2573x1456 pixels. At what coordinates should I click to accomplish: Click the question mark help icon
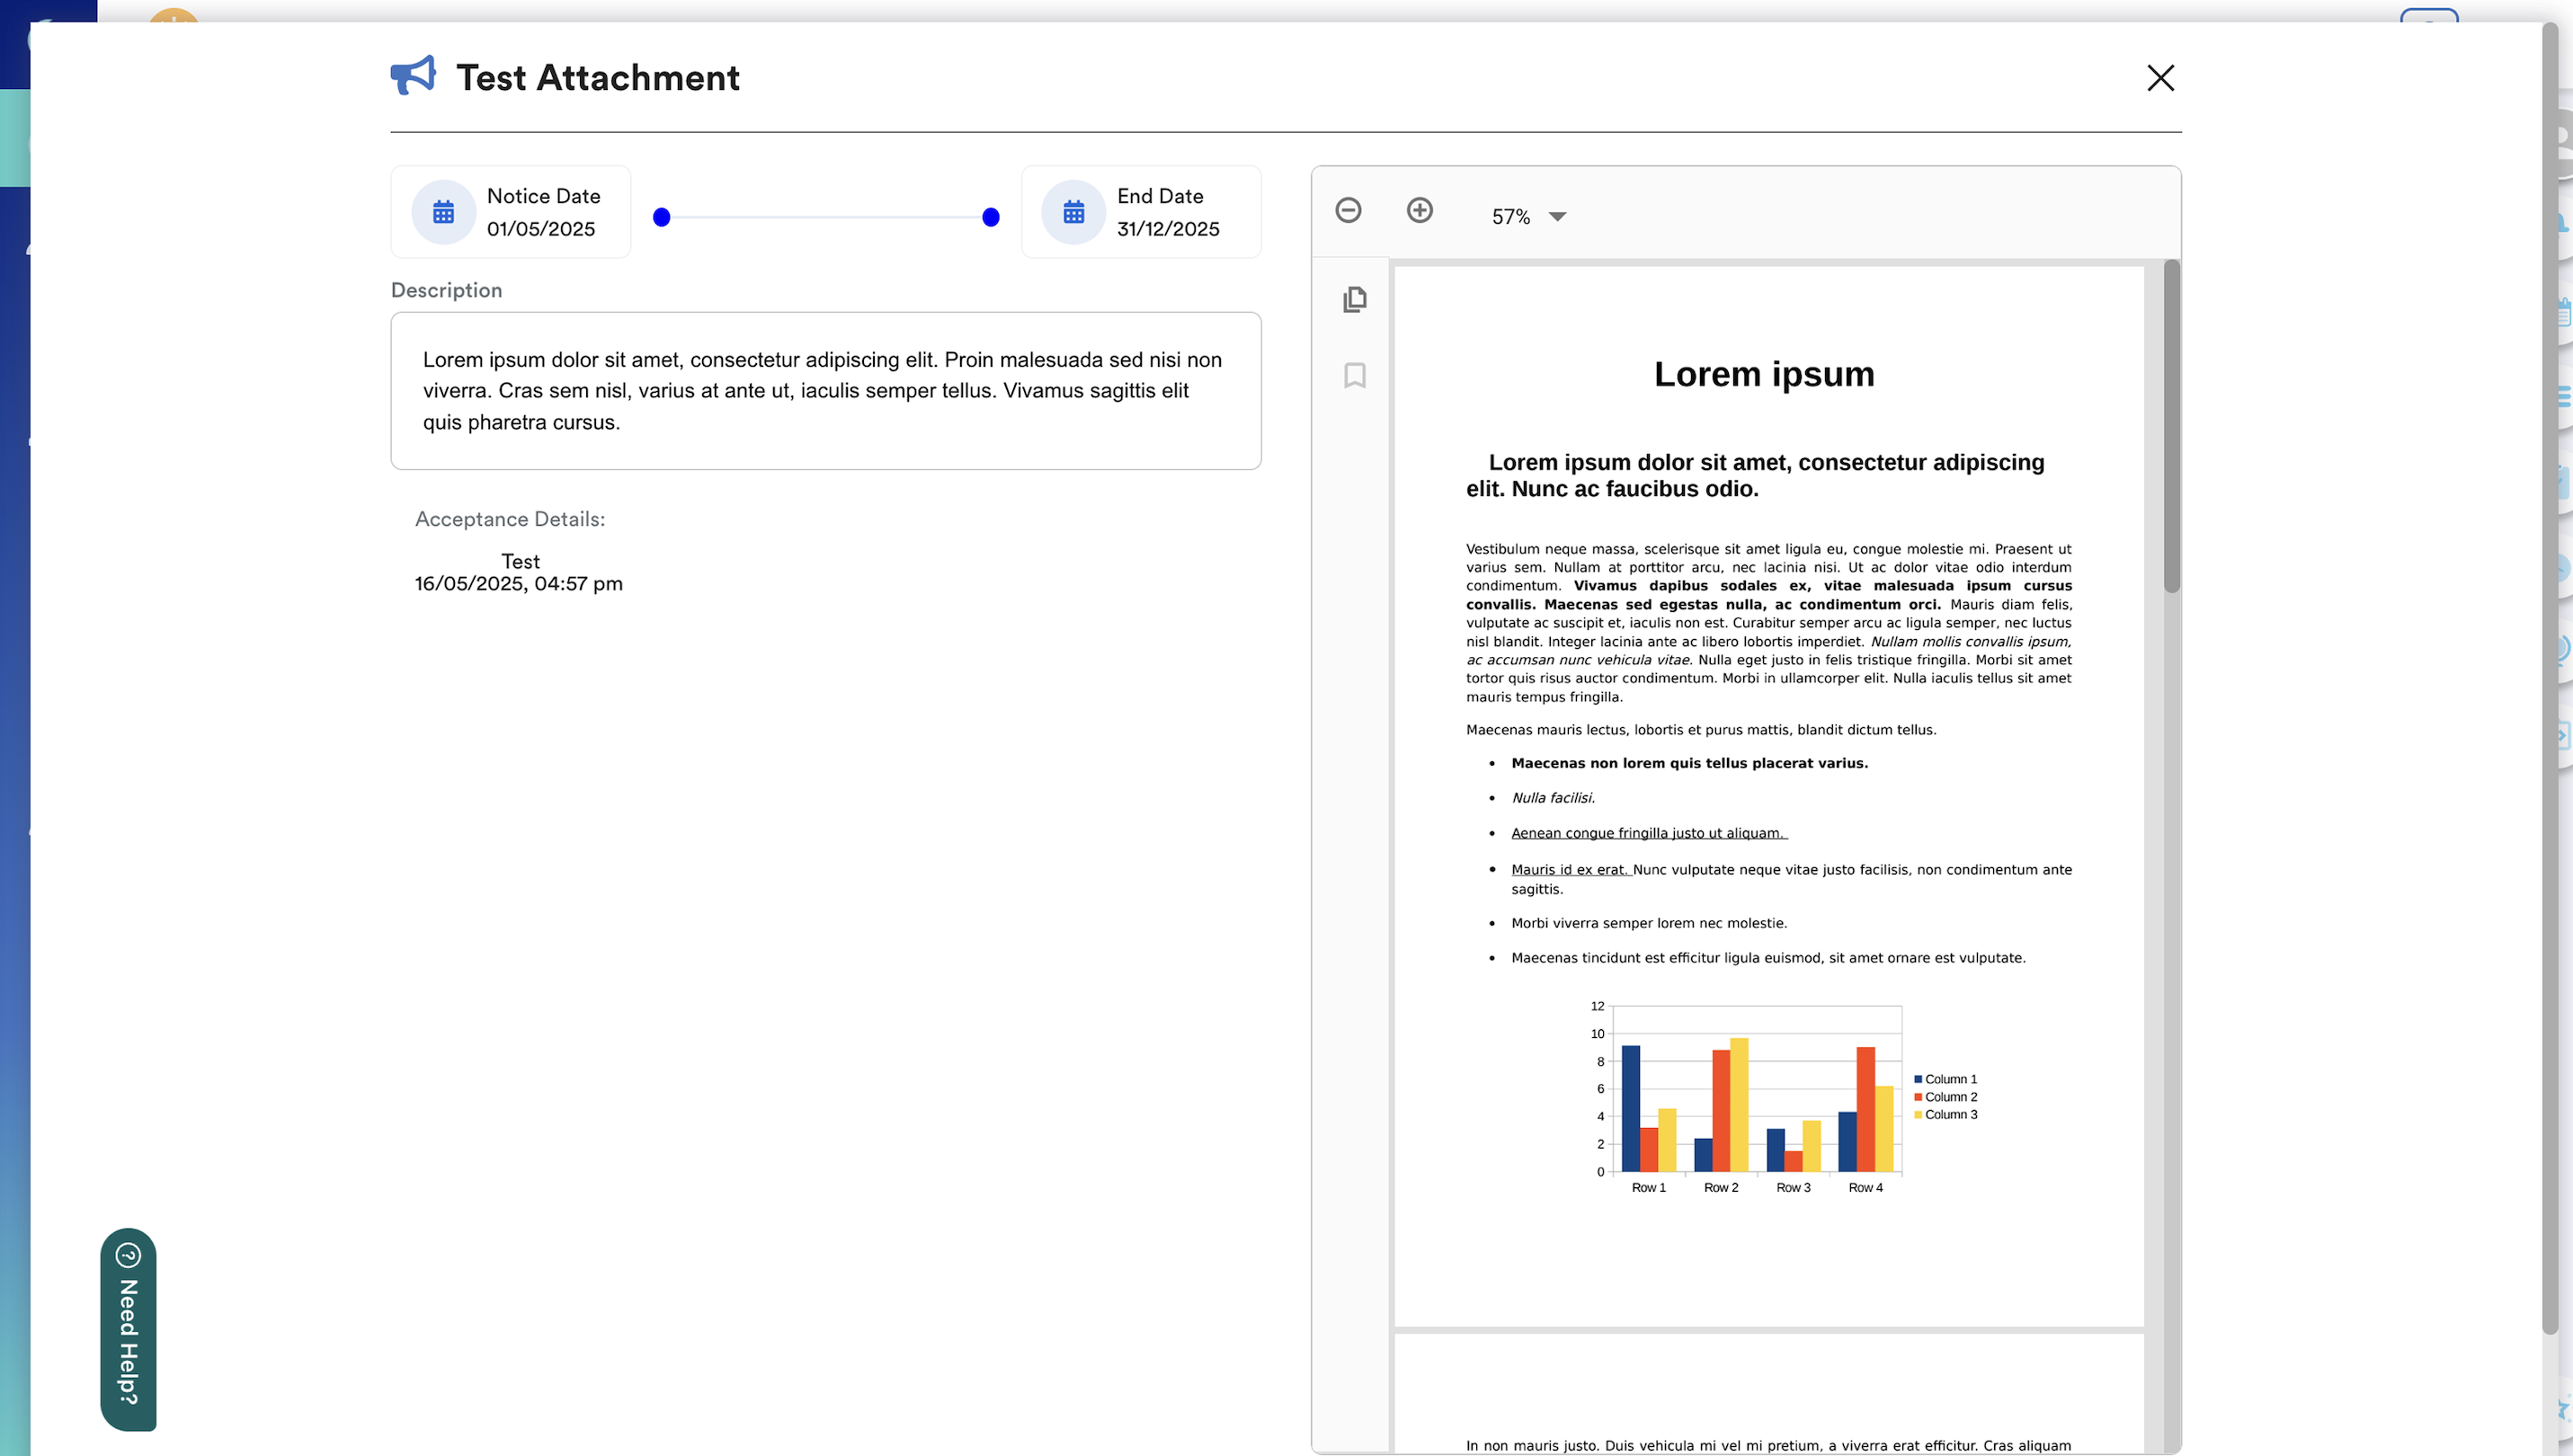(129, 1255)
